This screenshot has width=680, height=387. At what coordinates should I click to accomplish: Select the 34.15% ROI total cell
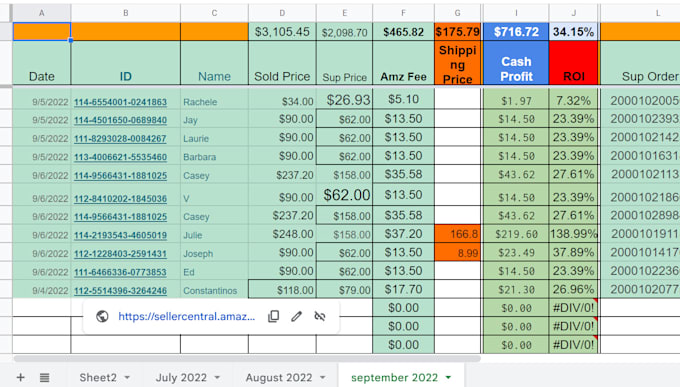(x=574, y=32)
